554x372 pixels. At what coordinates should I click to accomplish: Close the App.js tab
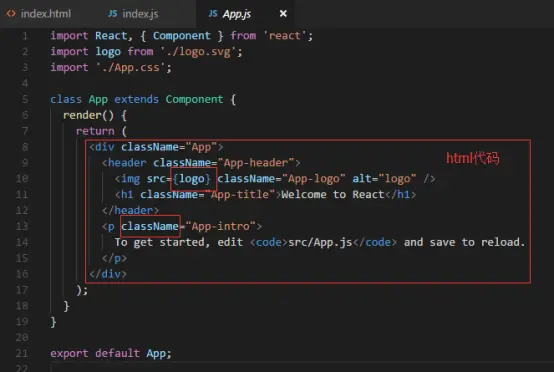pos(283,14)
